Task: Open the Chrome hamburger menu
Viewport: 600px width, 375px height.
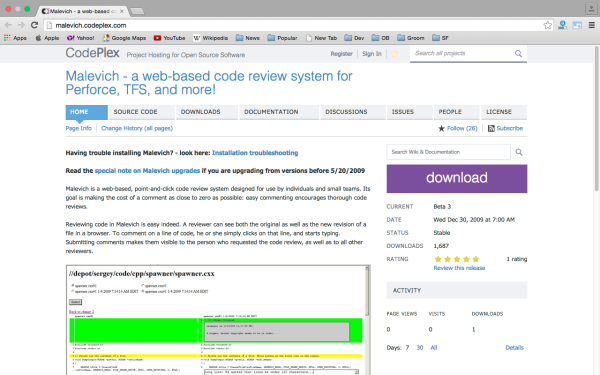Action: (592, 25)
